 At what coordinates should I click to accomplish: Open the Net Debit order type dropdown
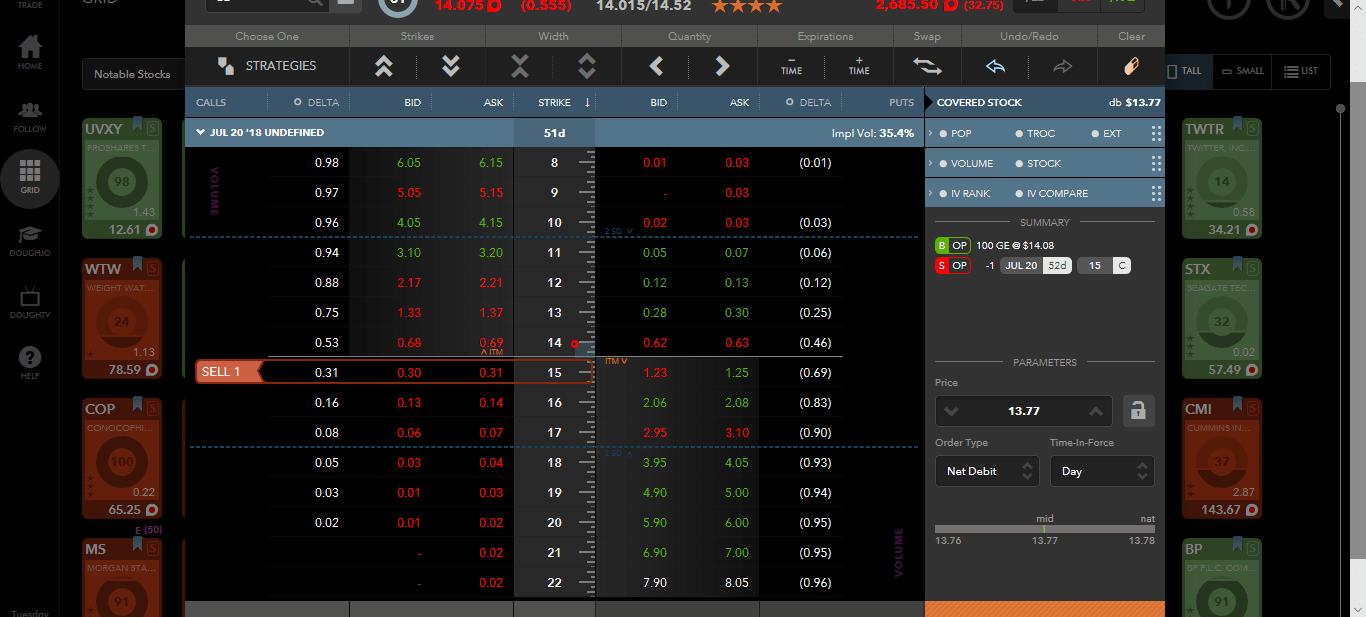987,470
